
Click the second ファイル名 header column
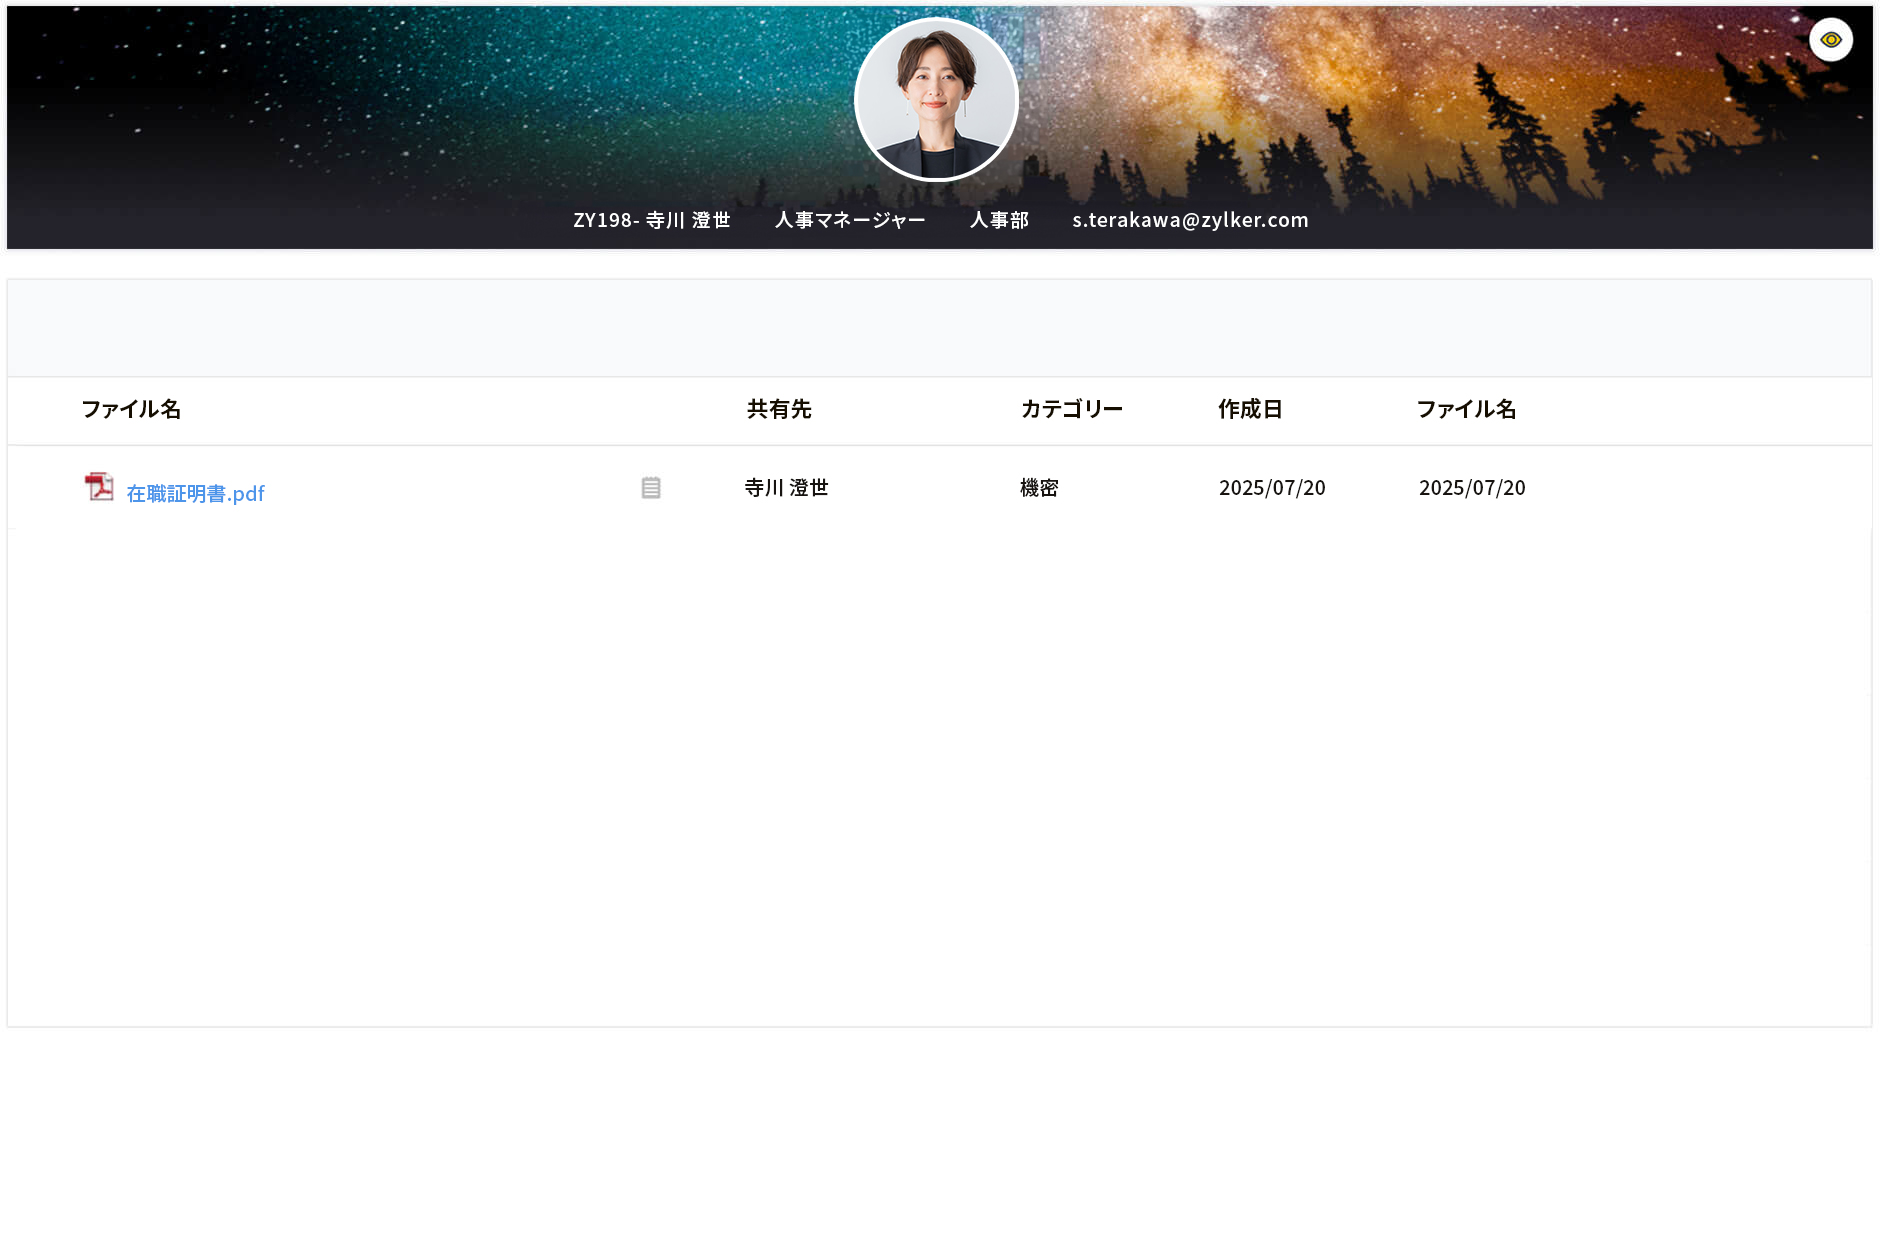click(x=1466, y=409)
